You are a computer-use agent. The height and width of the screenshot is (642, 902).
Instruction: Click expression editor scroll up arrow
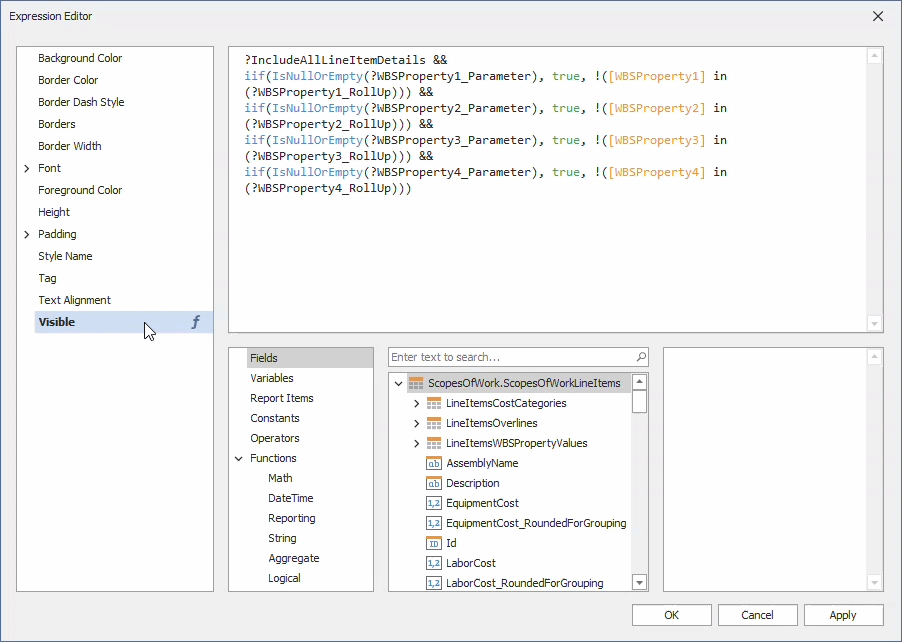874,56
